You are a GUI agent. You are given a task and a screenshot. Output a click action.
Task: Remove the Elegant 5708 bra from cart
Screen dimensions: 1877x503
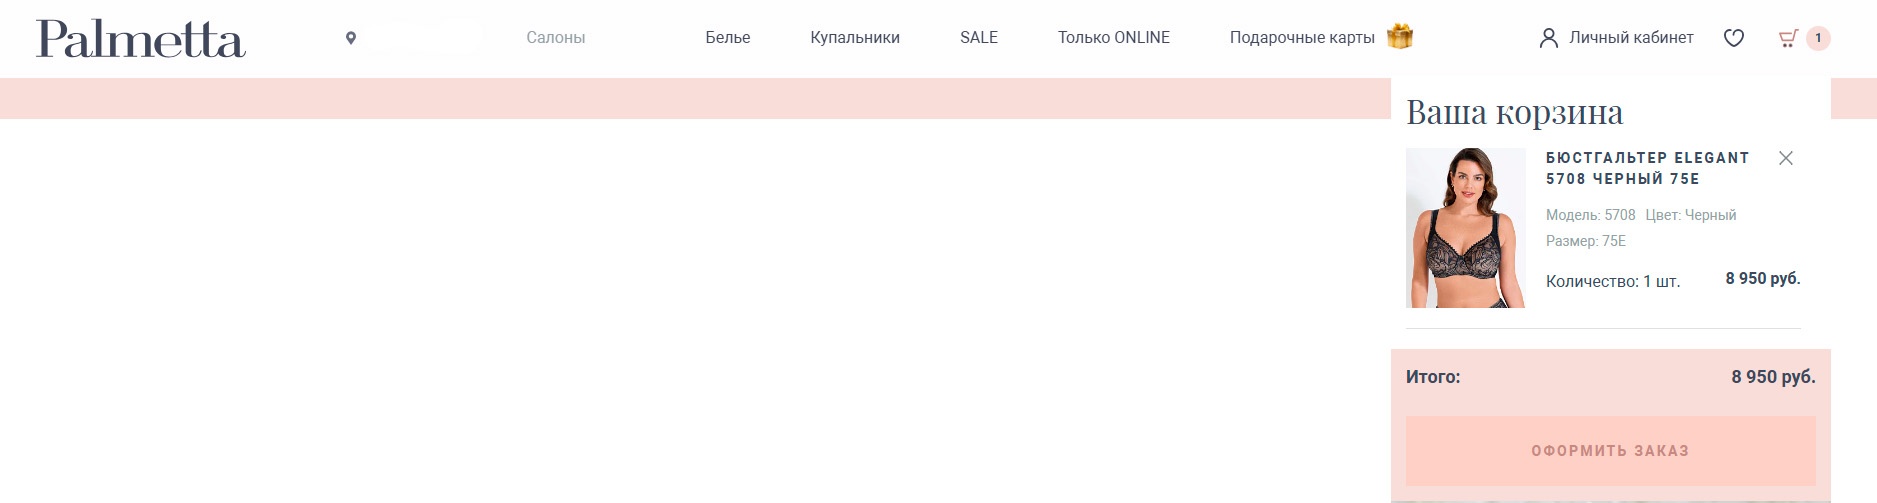pos(1786,158)
